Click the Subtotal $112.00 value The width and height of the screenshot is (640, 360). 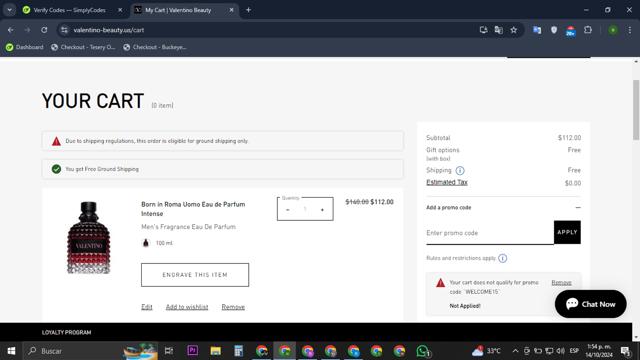click(x=569, y=138)
